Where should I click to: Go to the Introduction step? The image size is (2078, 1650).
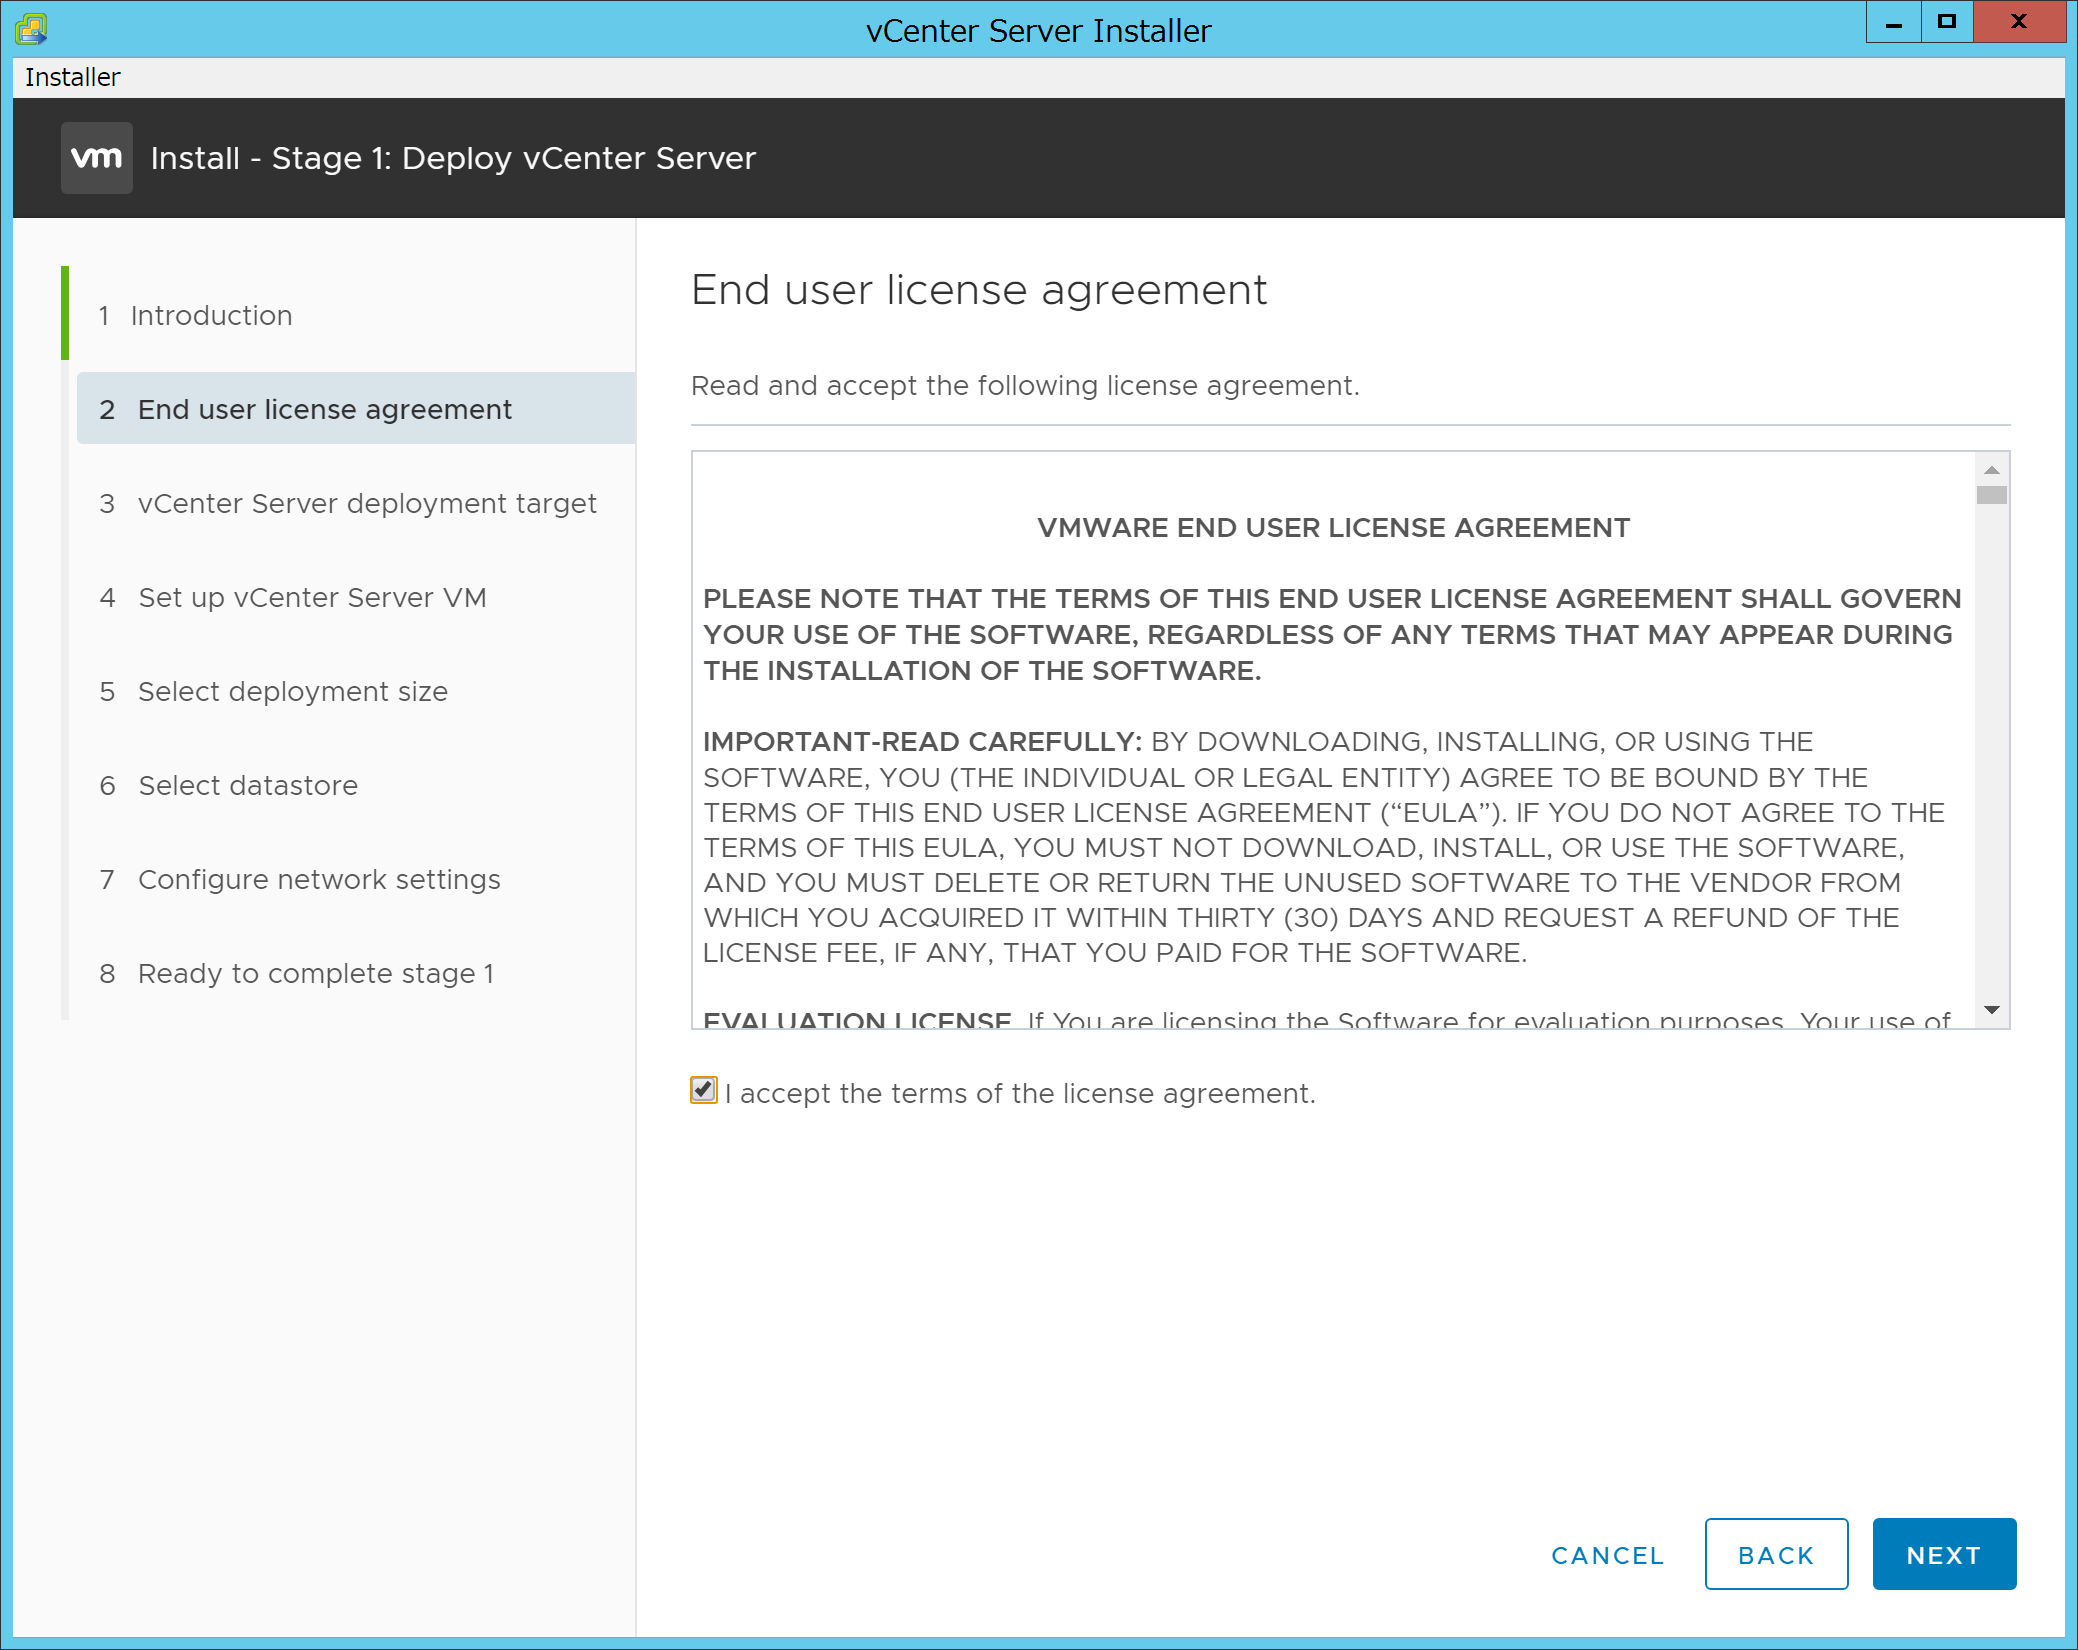(196, 315)
